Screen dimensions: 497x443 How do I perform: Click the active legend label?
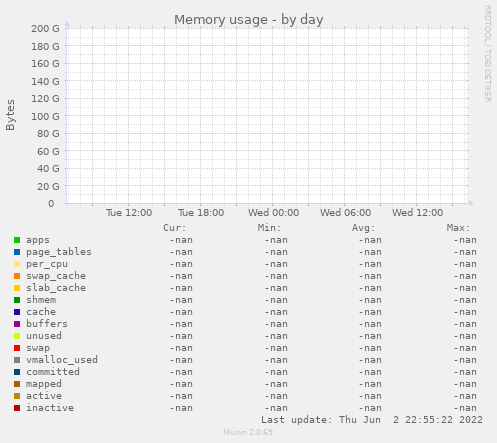tap(44, 396)
